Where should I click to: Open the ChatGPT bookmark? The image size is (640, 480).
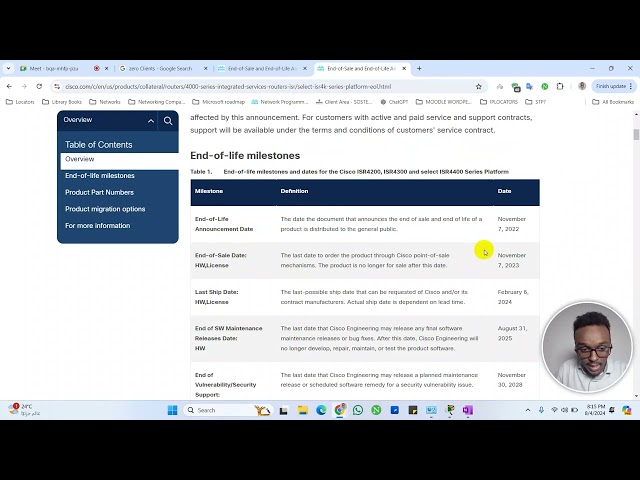[394, 102]
